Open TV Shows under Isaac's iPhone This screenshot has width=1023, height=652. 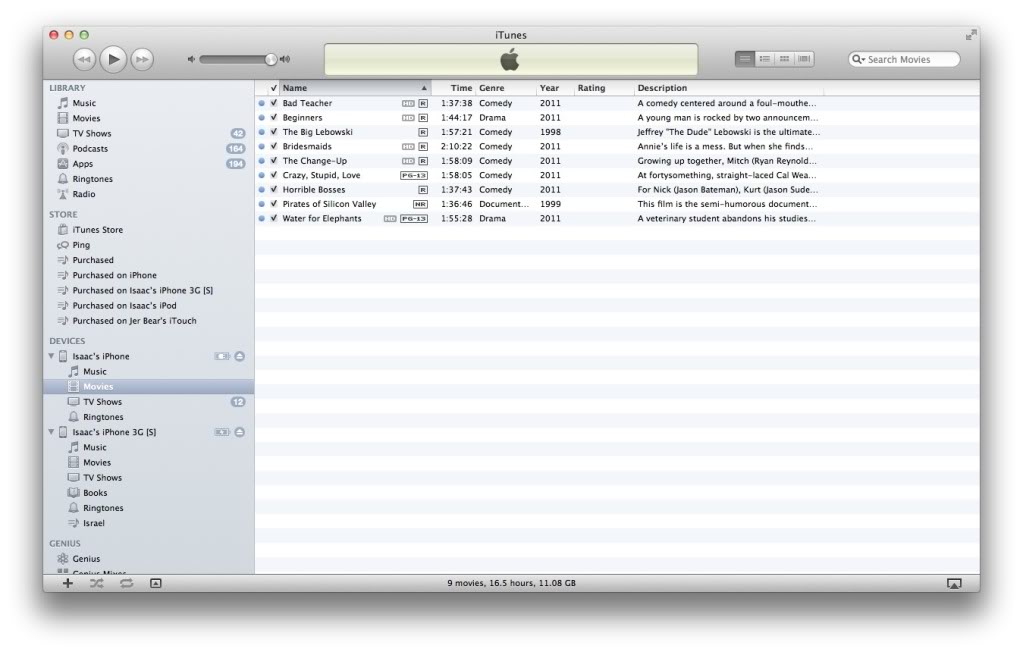point(102,402)
